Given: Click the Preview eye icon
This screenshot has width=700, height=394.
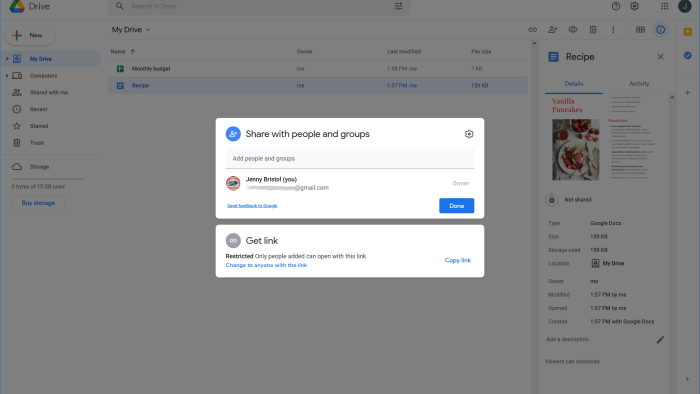Looking at the screenshot, I should (x=573, y=30).
